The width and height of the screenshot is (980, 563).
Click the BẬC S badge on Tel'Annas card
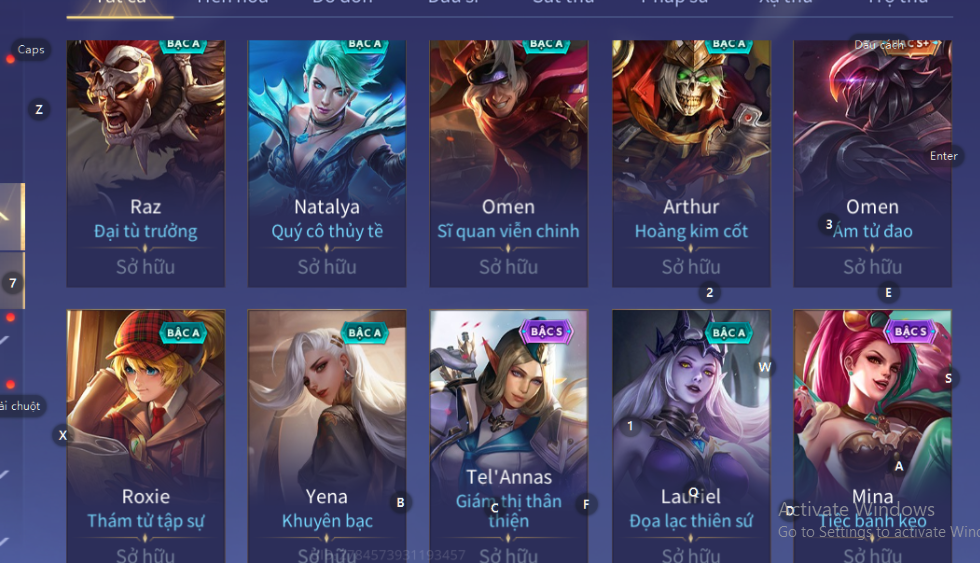547,331
